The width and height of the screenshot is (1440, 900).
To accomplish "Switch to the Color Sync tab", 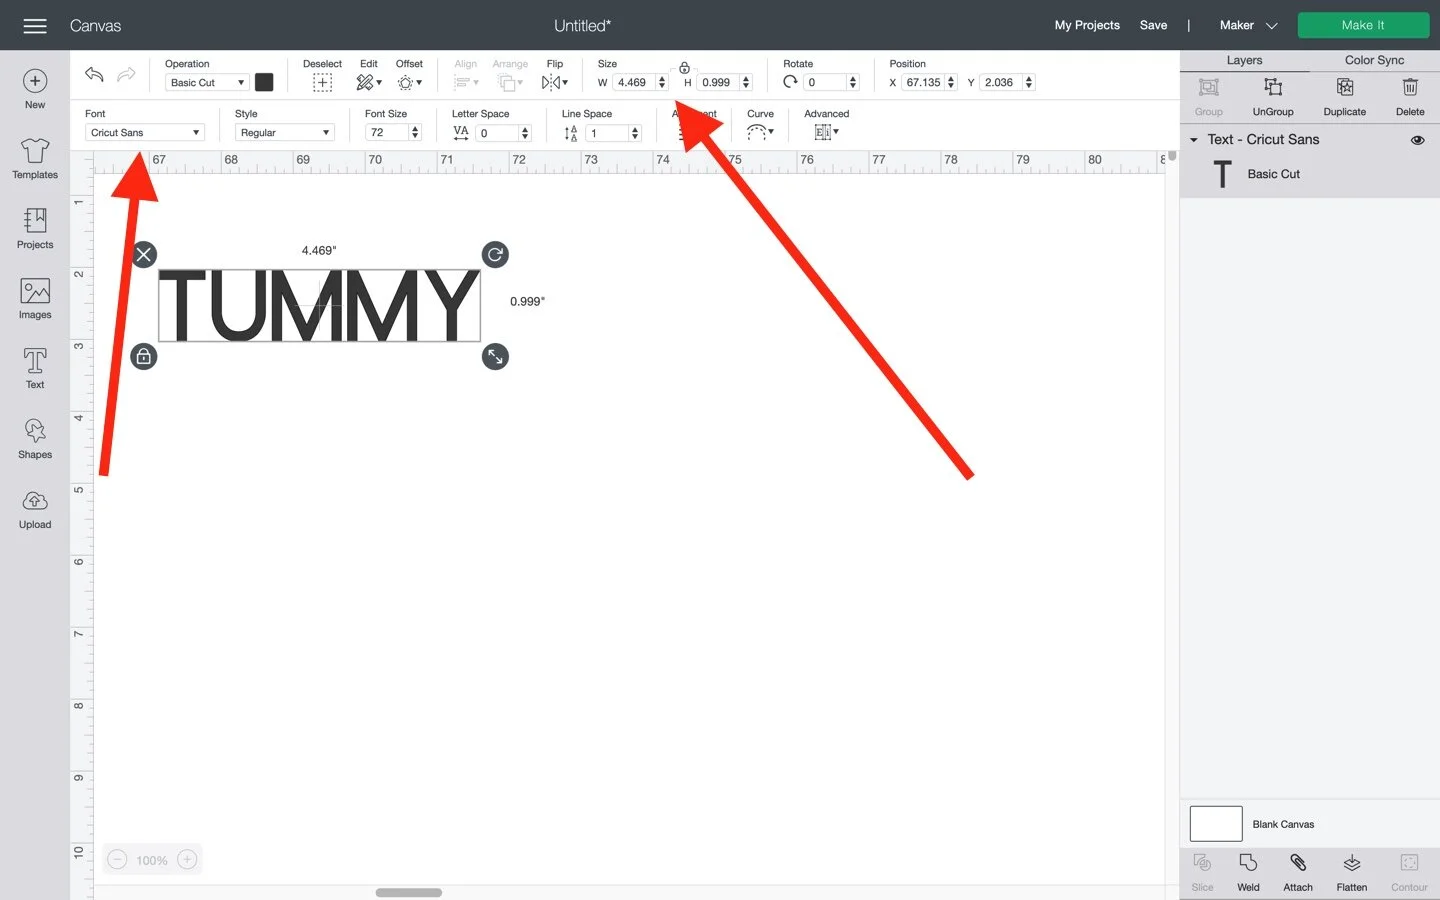I will pos(1374,60).
